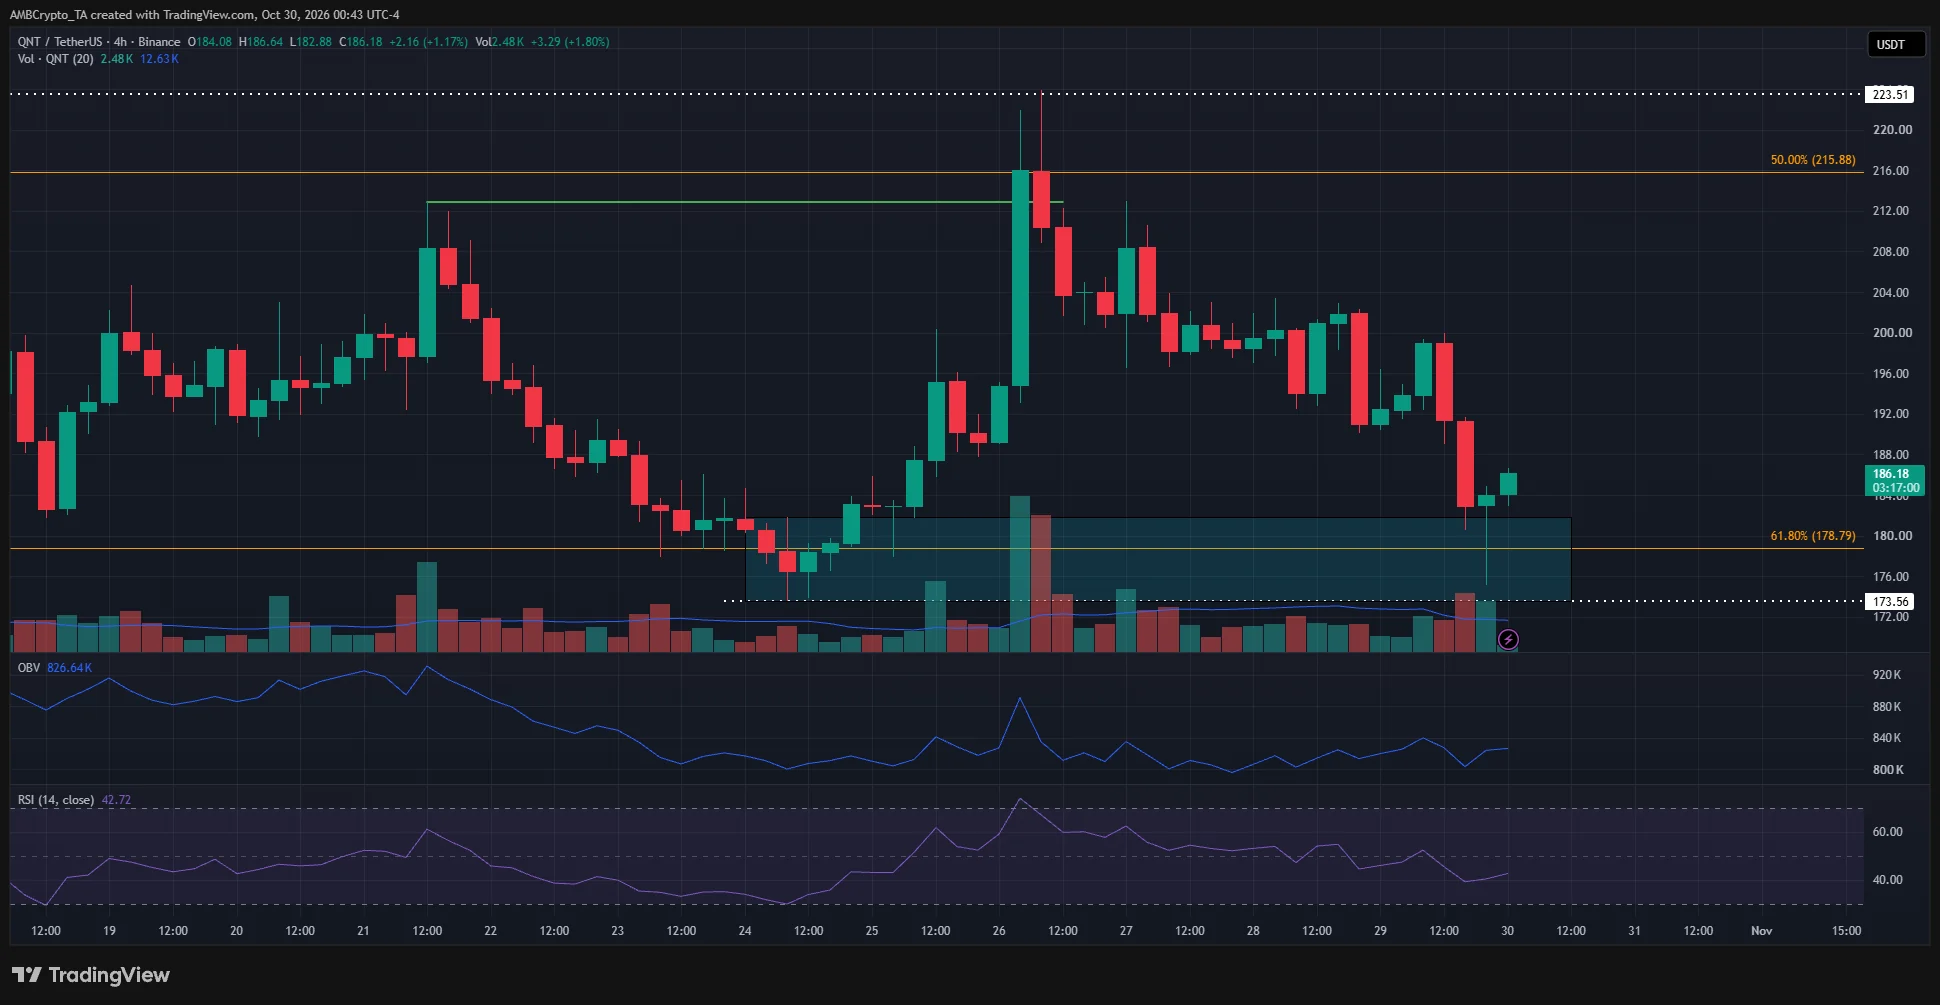1940x1005 pixels.
Task: Click the OBV value 826.64K
Action: point(69,668)
